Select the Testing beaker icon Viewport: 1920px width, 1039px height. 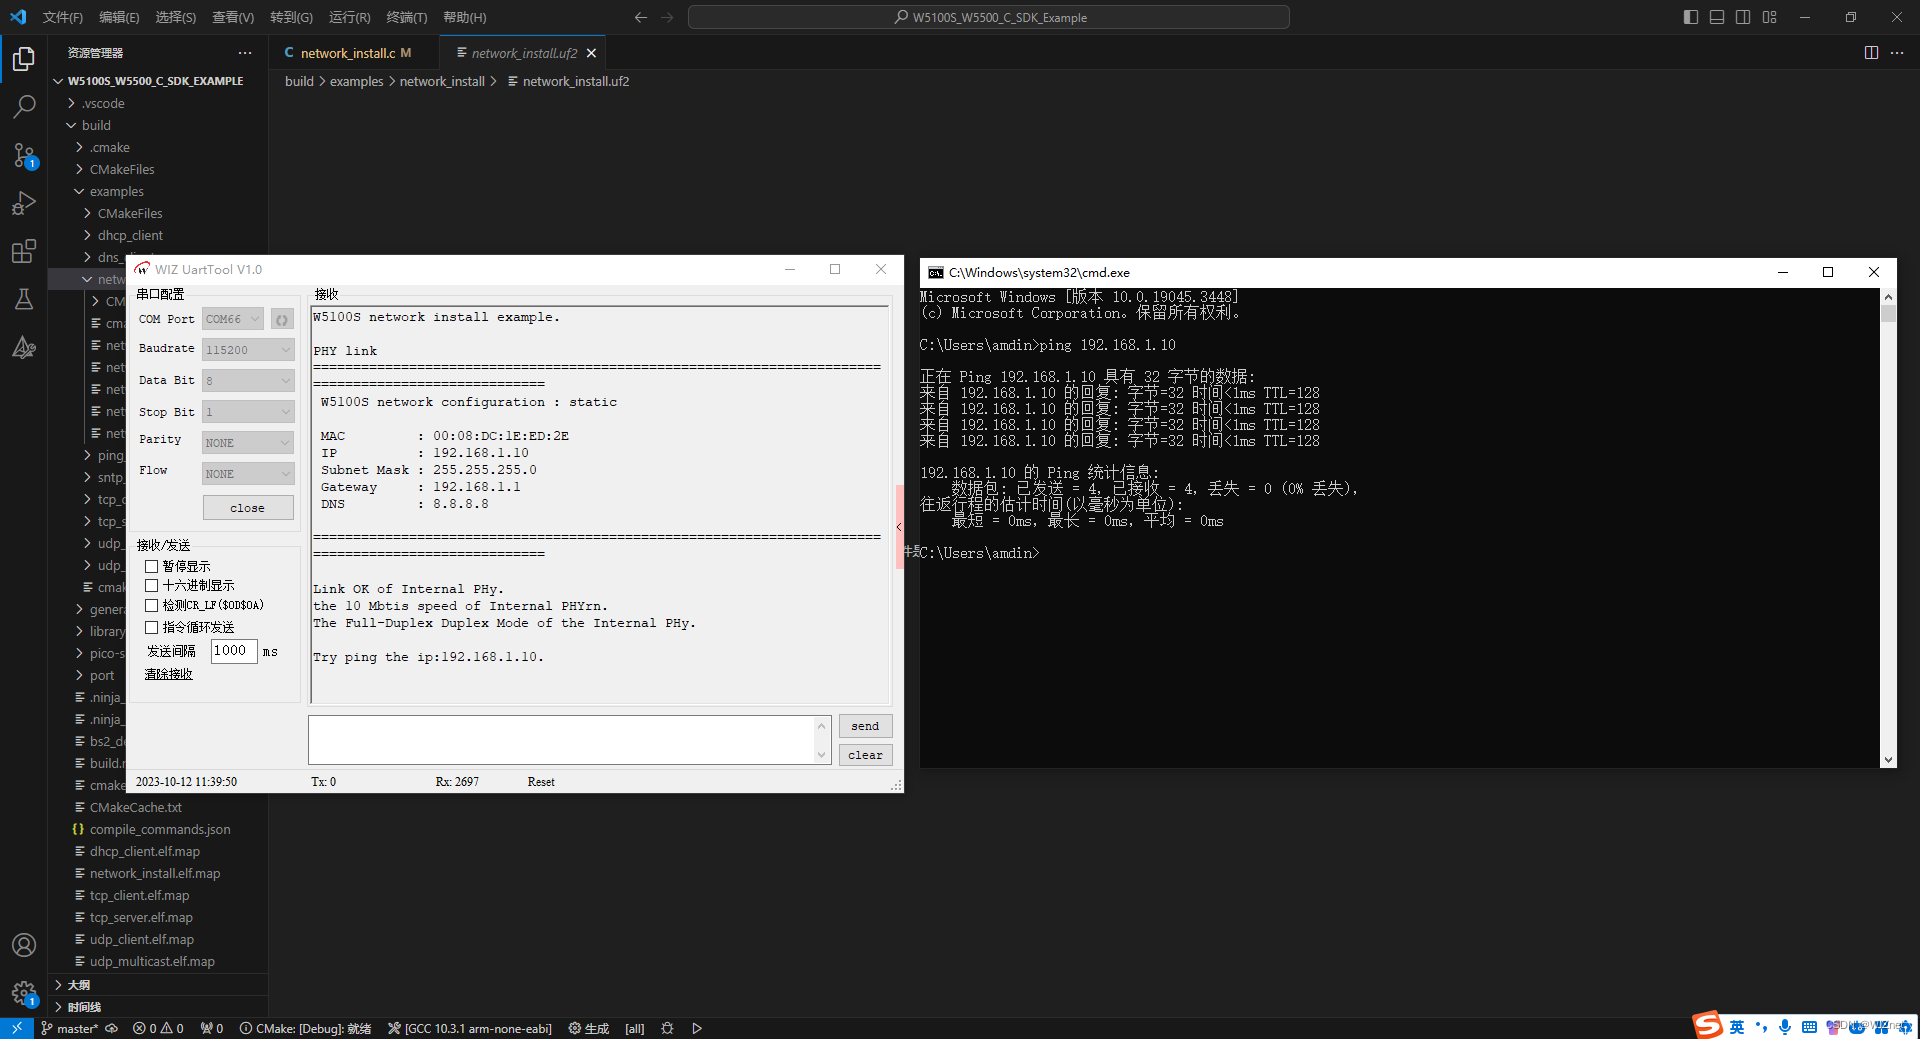click(23, 299)
